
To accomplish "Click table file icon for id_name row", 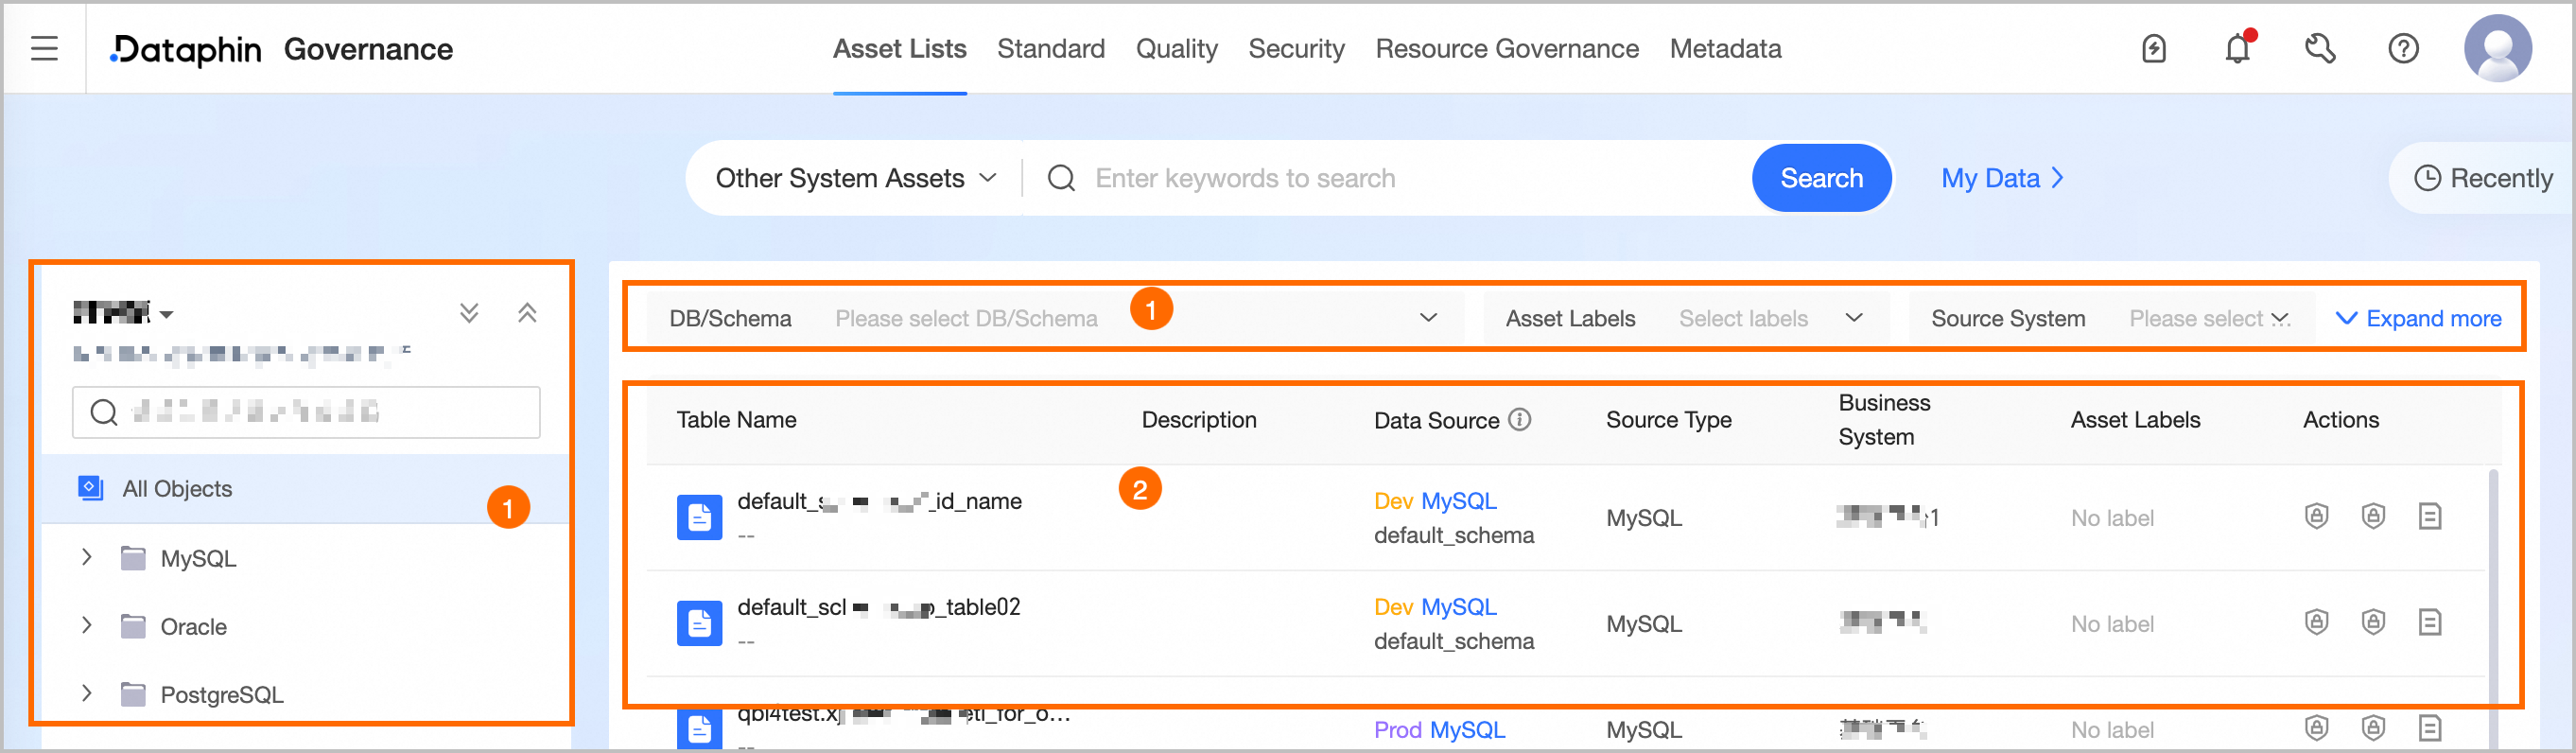I will tap(699, 517).
